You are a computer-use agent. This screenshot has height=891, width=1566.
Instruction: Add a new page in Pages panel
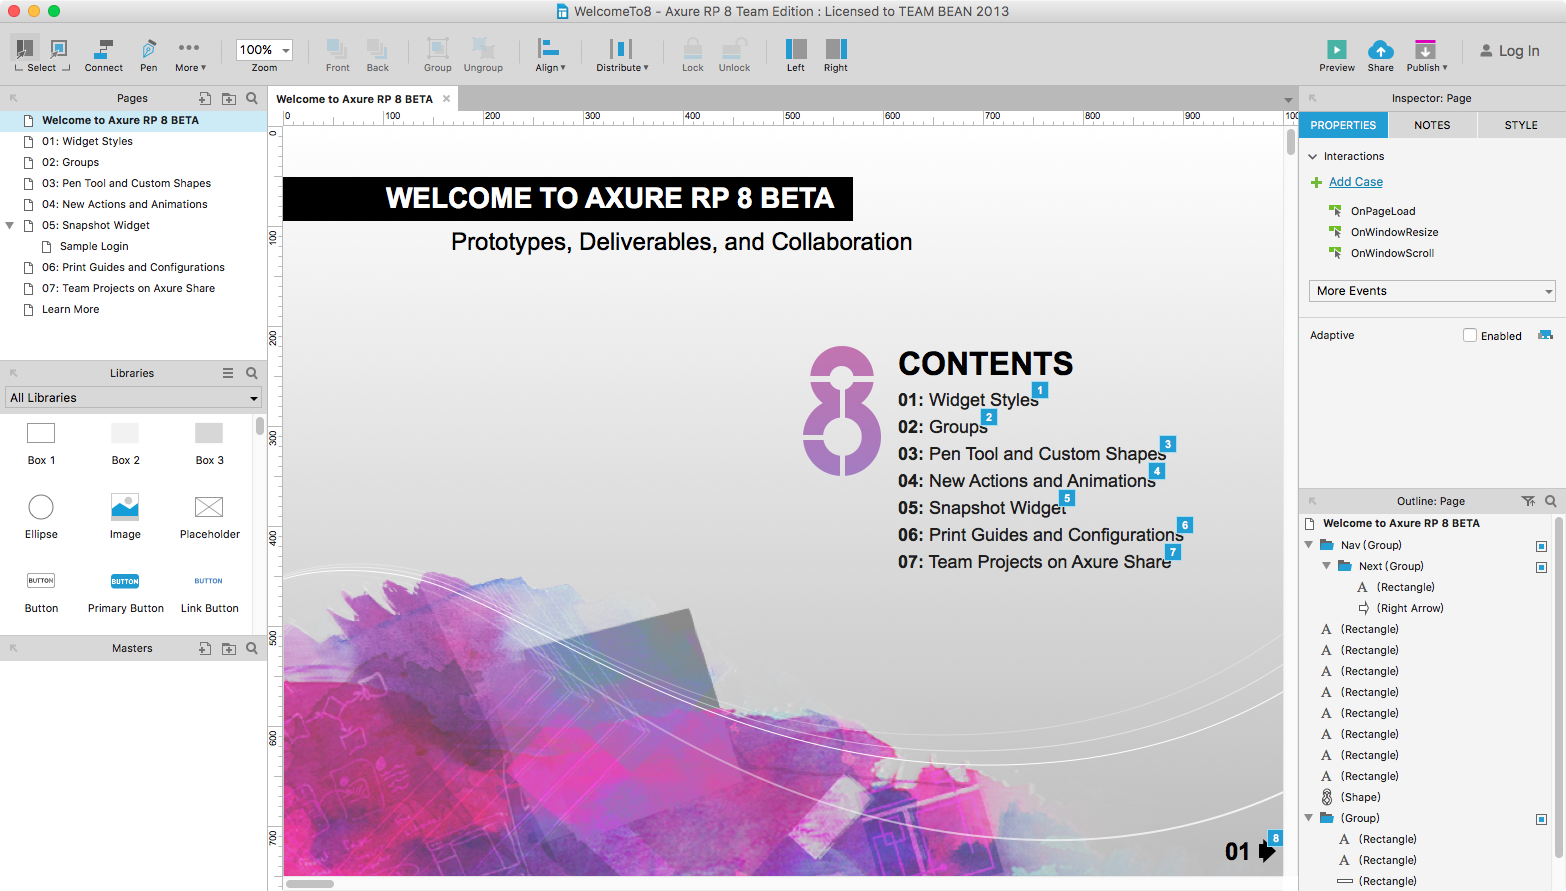(205, 98)
